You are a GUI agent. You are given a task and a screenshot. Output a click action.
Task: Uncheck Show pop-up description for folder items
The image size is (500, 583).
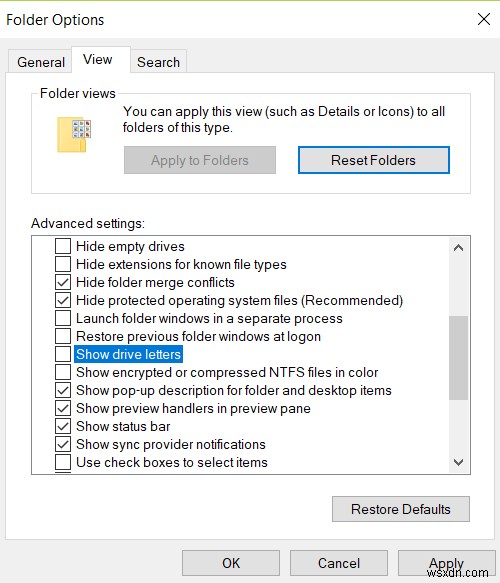pos(63,390)
